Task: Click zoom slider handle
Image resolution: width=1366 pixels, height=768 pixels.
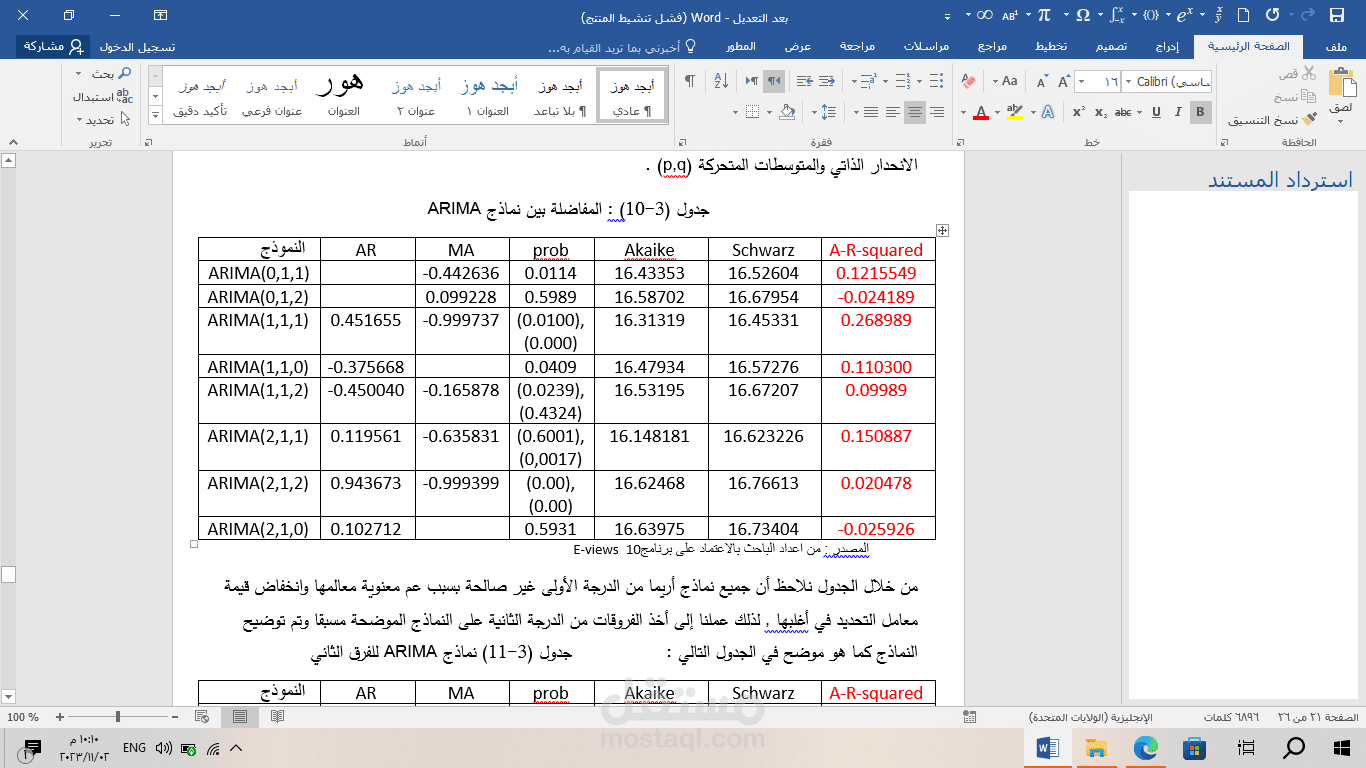Action: pyautogui.click(x=118, y=717)
